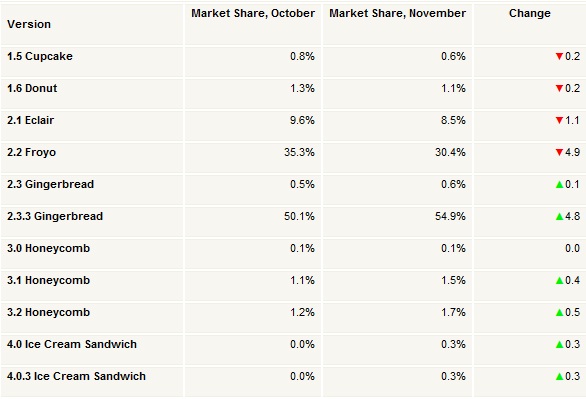
Task: Click the 0.0 change value for Honeycomb
Action: [x=572, y=248]
